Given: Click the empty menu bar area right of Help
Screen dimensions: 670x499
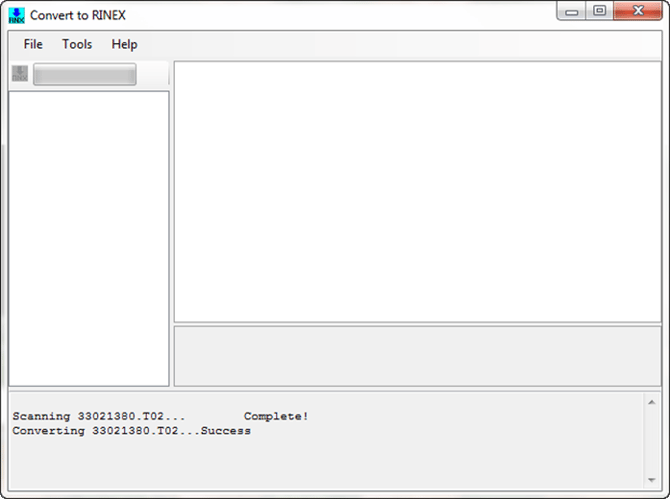Looking at the screenshot, I should coord(400,44).
